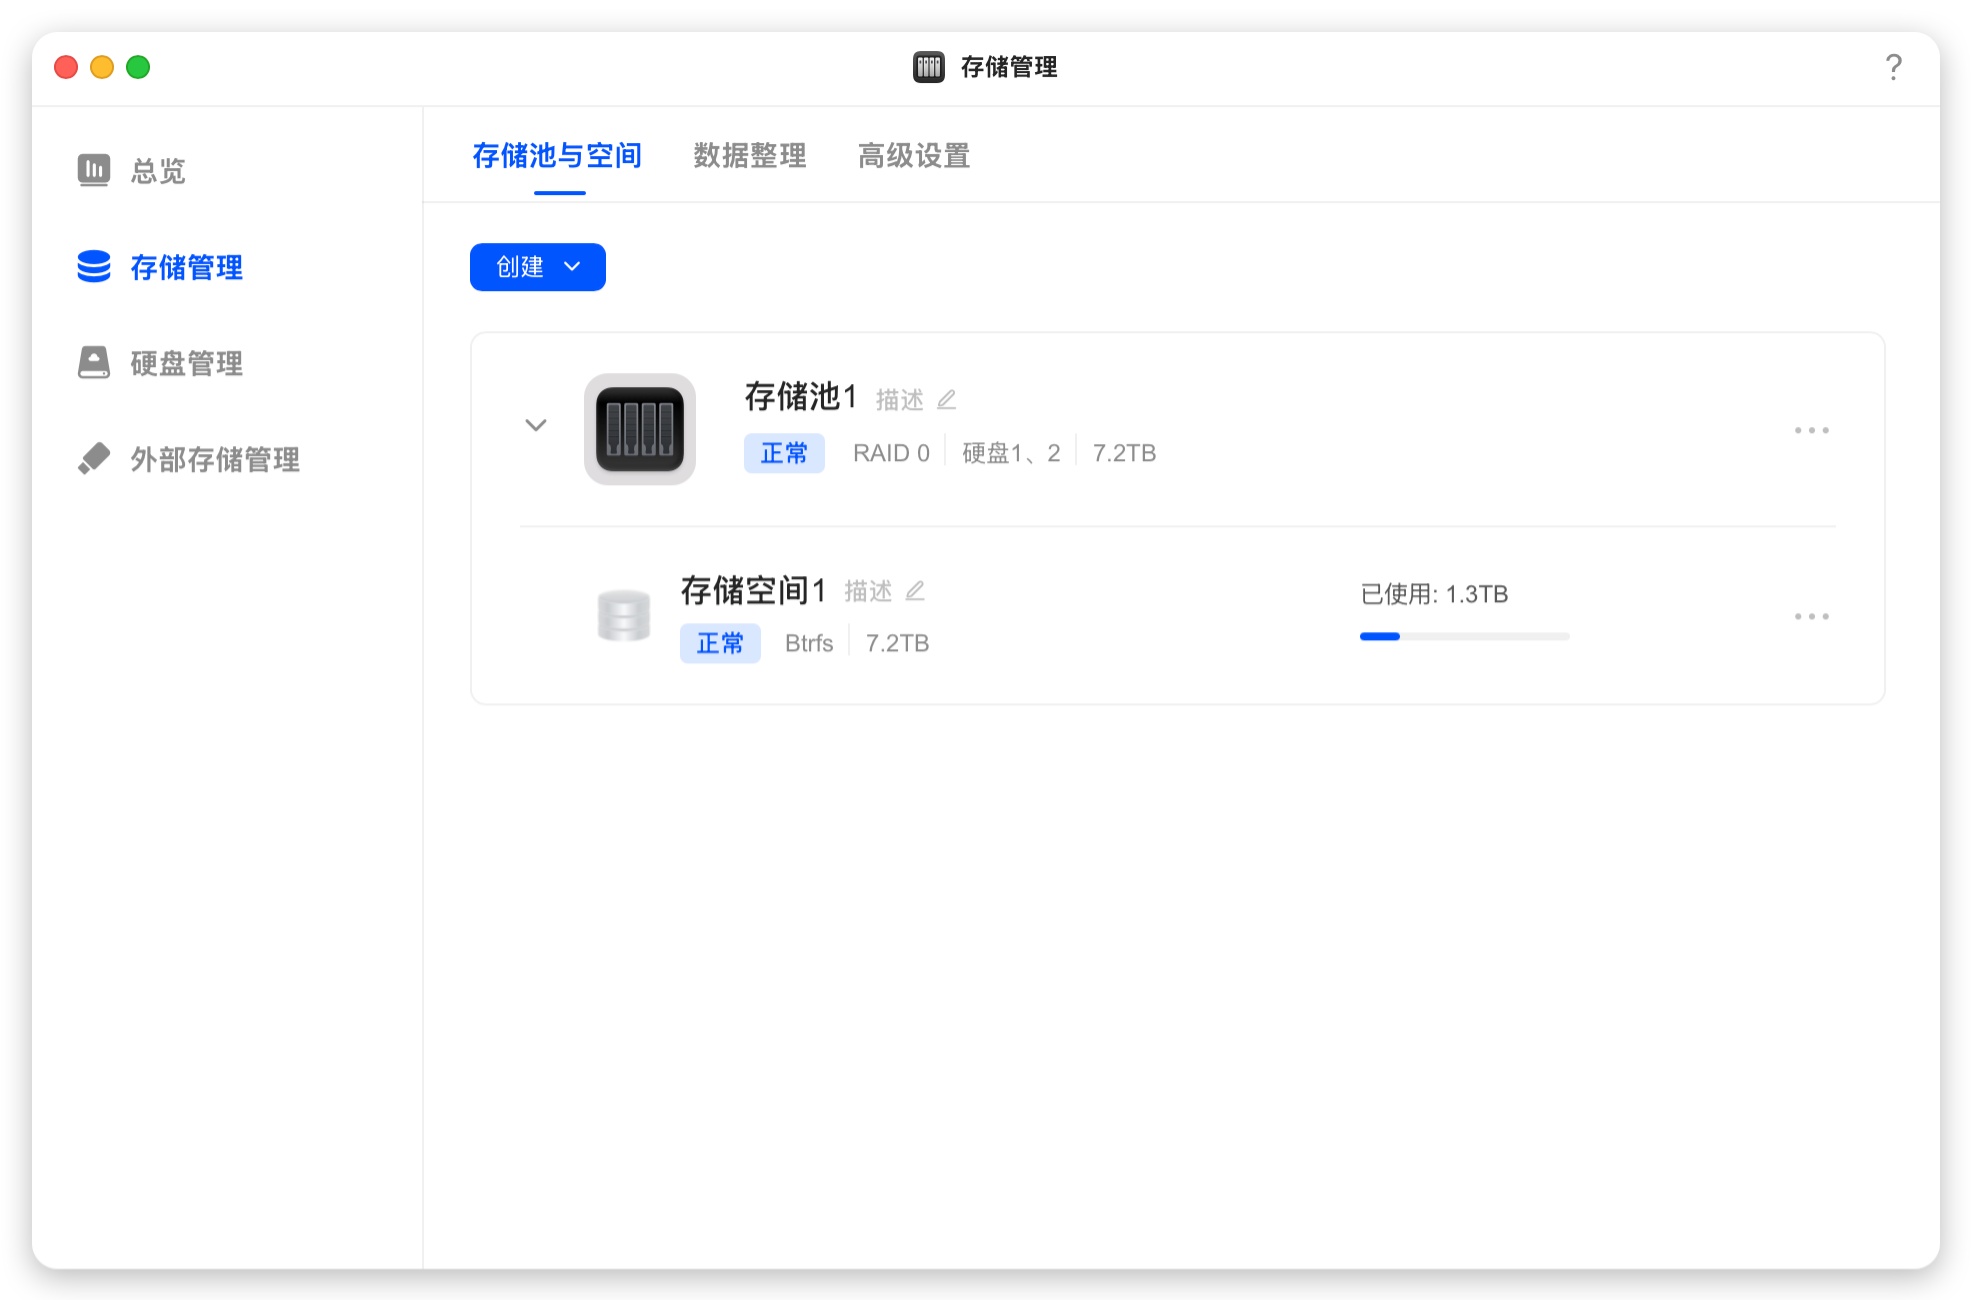Click the 7.2TB capacity of 存储池1
This screenshot has width=1972, height=1300.
pos(1124,453)
